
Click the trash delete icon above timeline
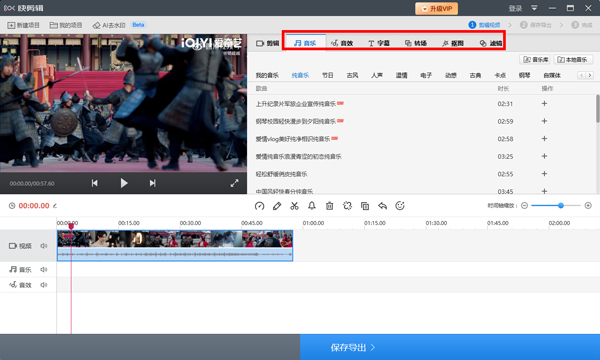click(329, 206)
